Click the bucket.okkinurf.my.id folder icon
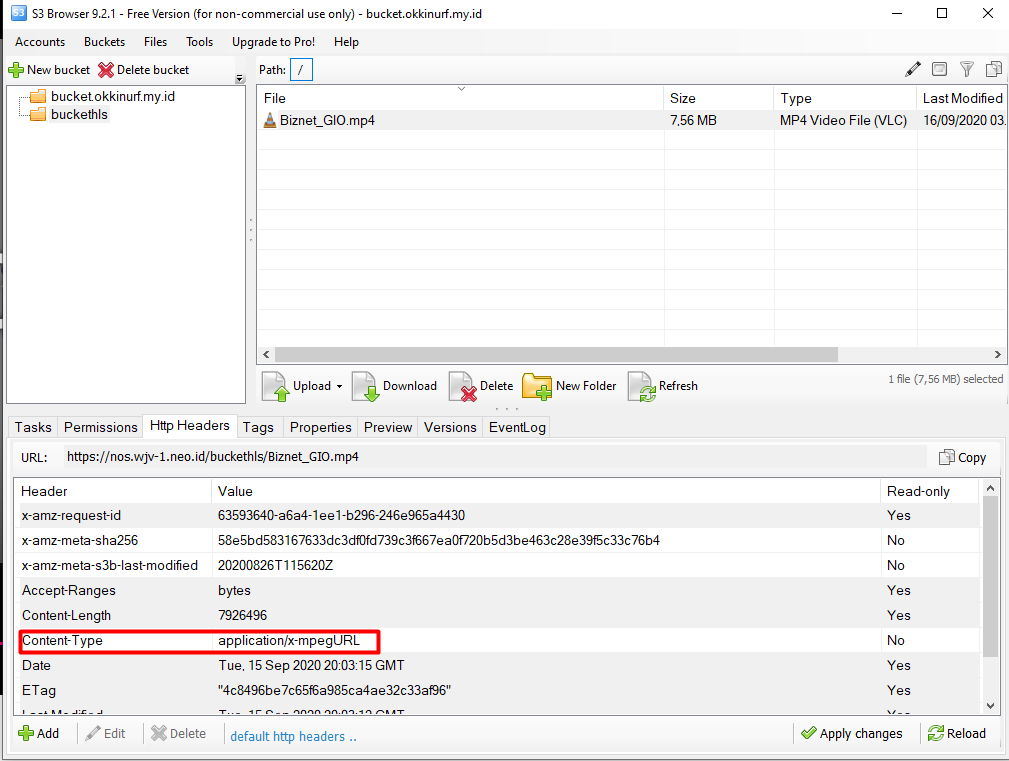This screenshot has width=1009, height=761. pos(39,96)
